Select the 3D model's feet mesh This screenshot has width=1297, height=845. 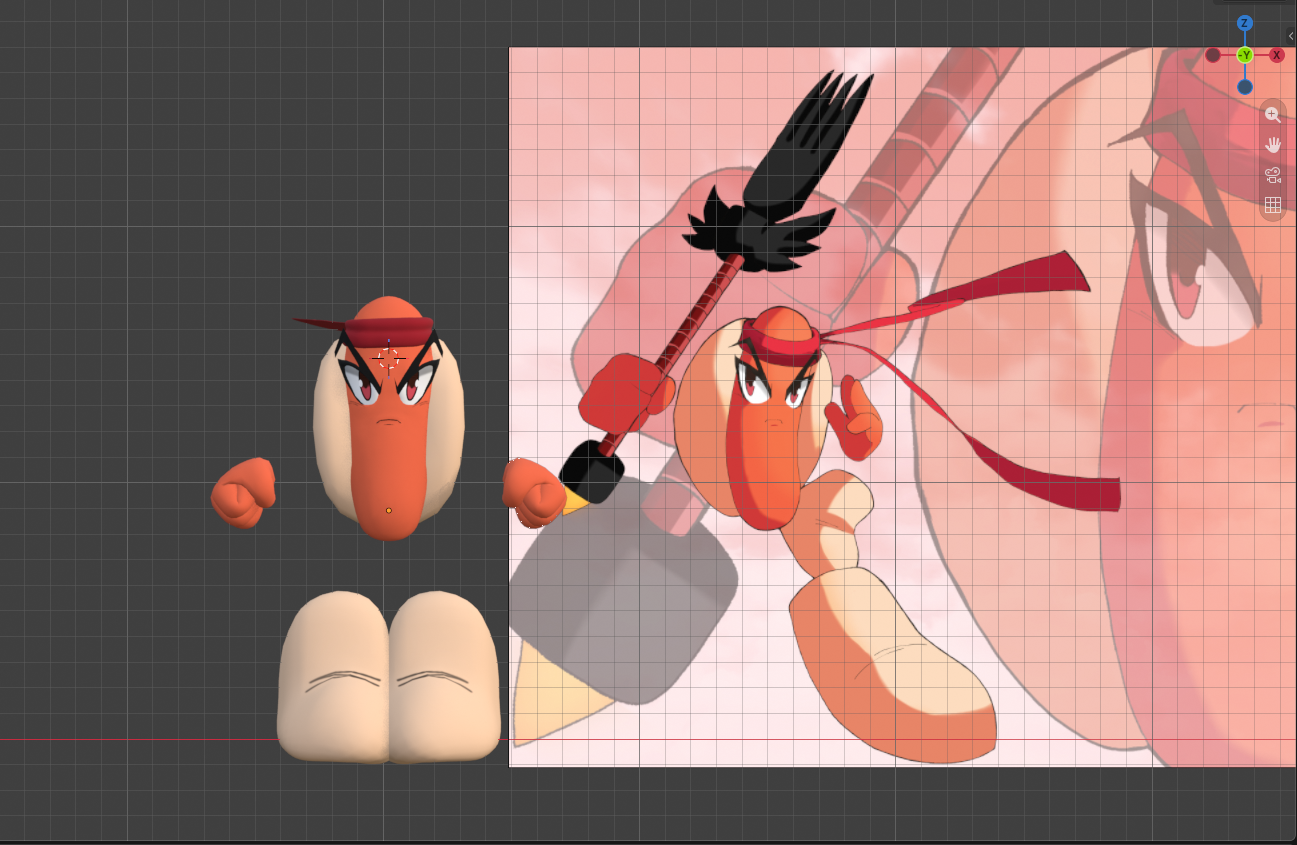coord(389,676)
